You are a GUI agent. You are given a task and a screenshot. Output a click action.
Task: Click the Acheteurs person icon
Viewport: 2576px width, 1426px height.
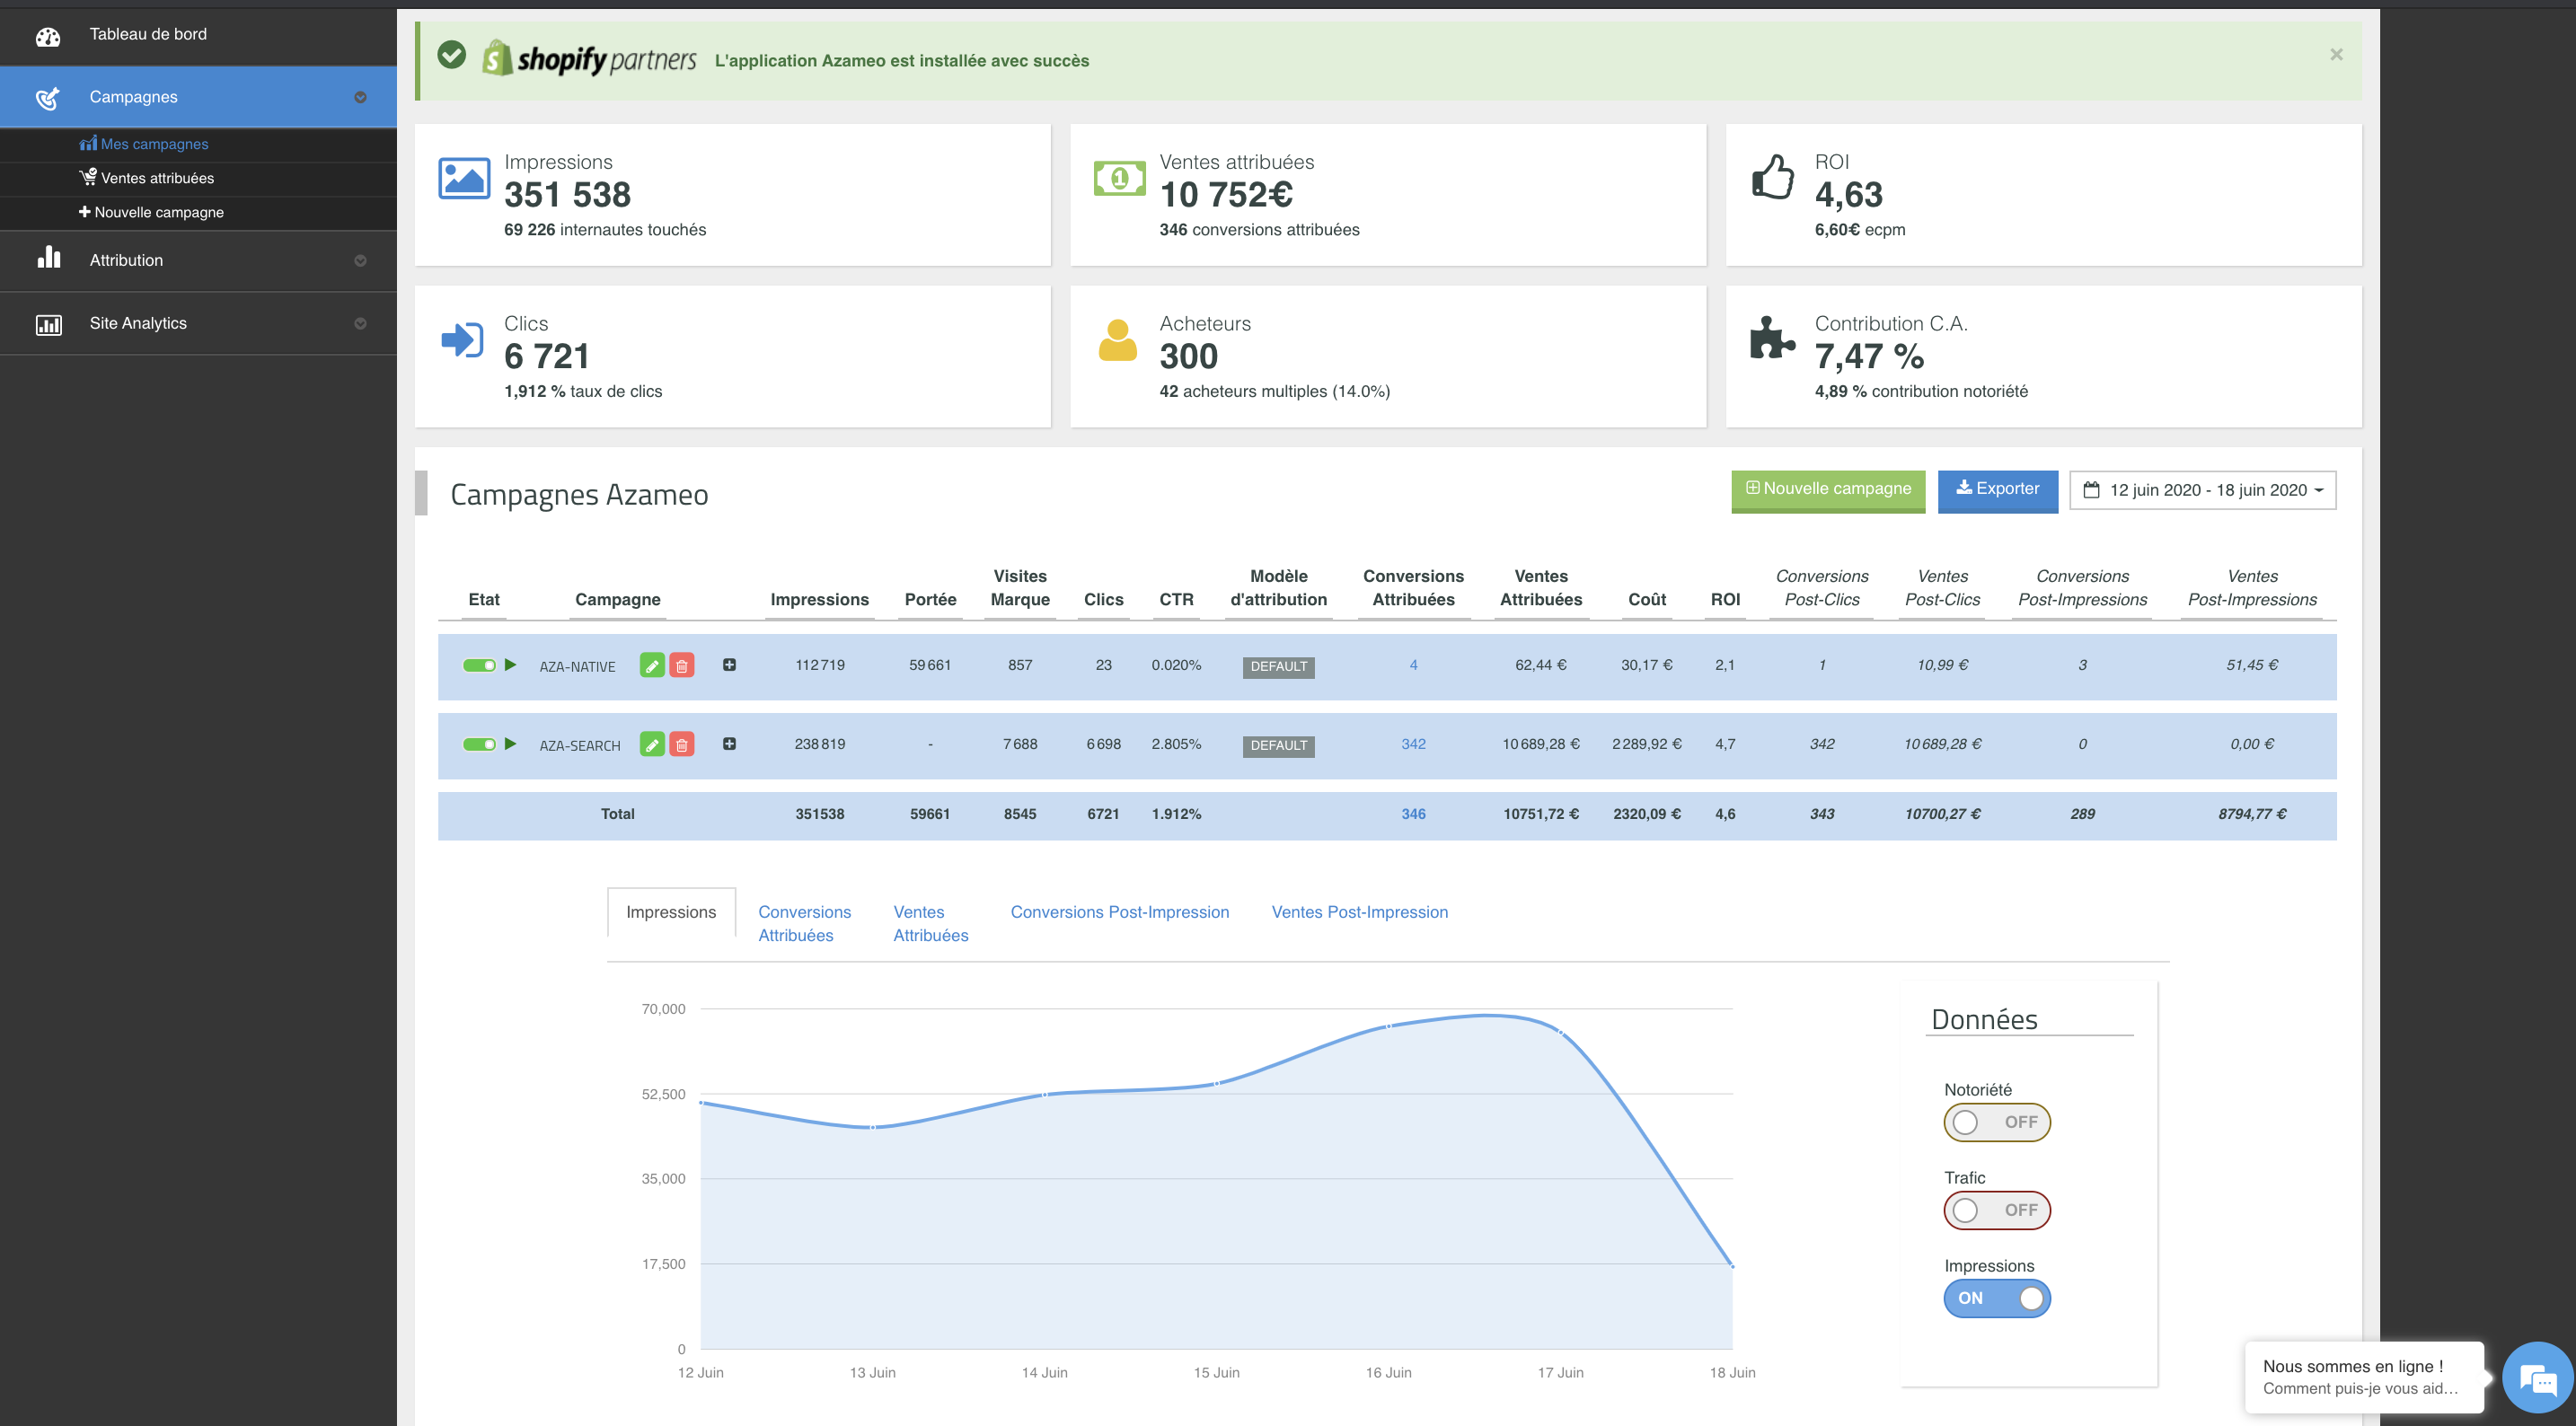click(x=1118, y=340)
